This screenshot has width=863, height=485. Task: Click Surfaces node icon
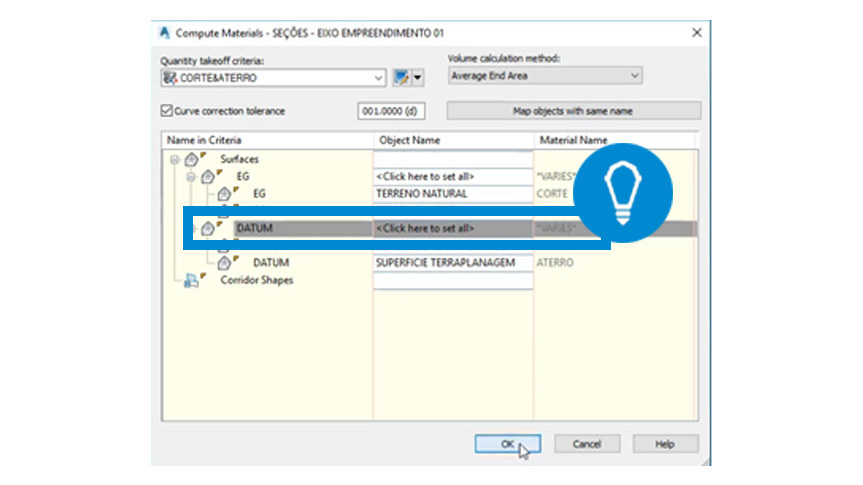192,159
